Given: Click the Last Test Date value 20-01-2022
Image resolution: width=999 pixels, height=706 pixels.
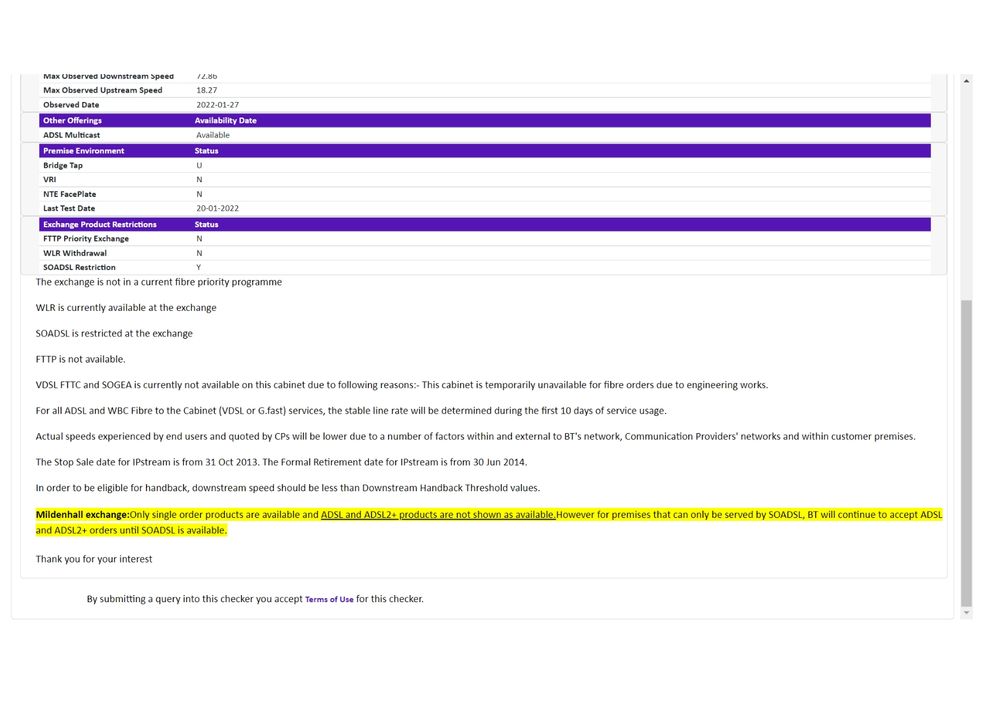Looking at the screenshot, I should point(217,209).
